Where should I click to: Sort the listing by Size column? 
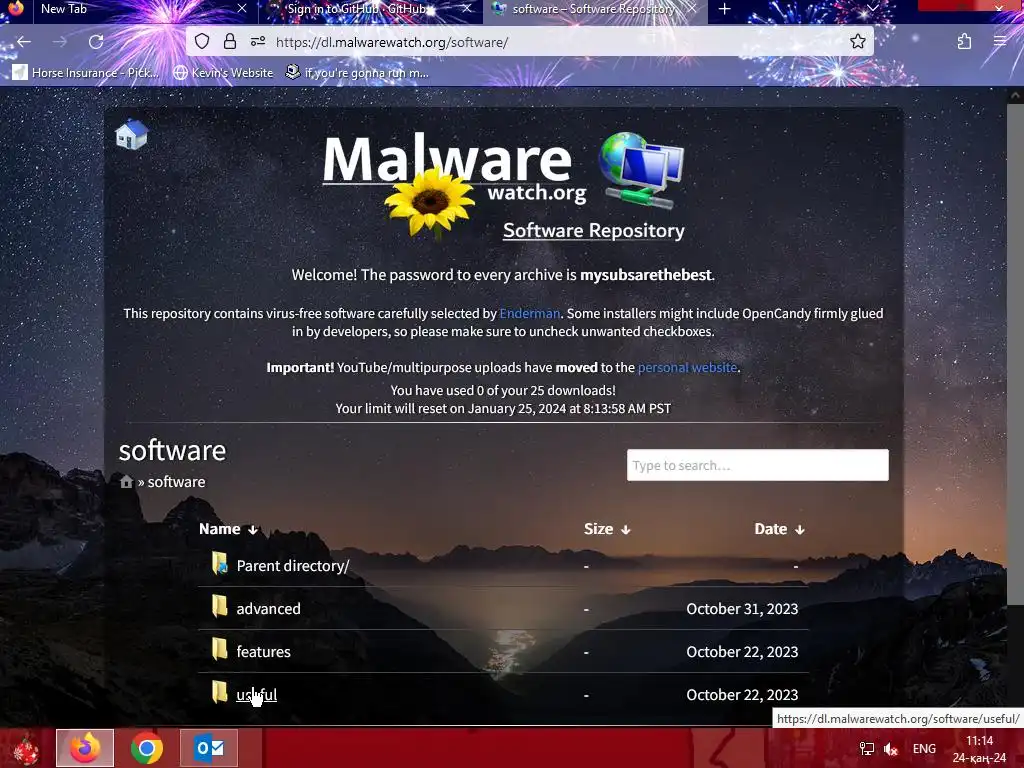[x=607, y=529]
